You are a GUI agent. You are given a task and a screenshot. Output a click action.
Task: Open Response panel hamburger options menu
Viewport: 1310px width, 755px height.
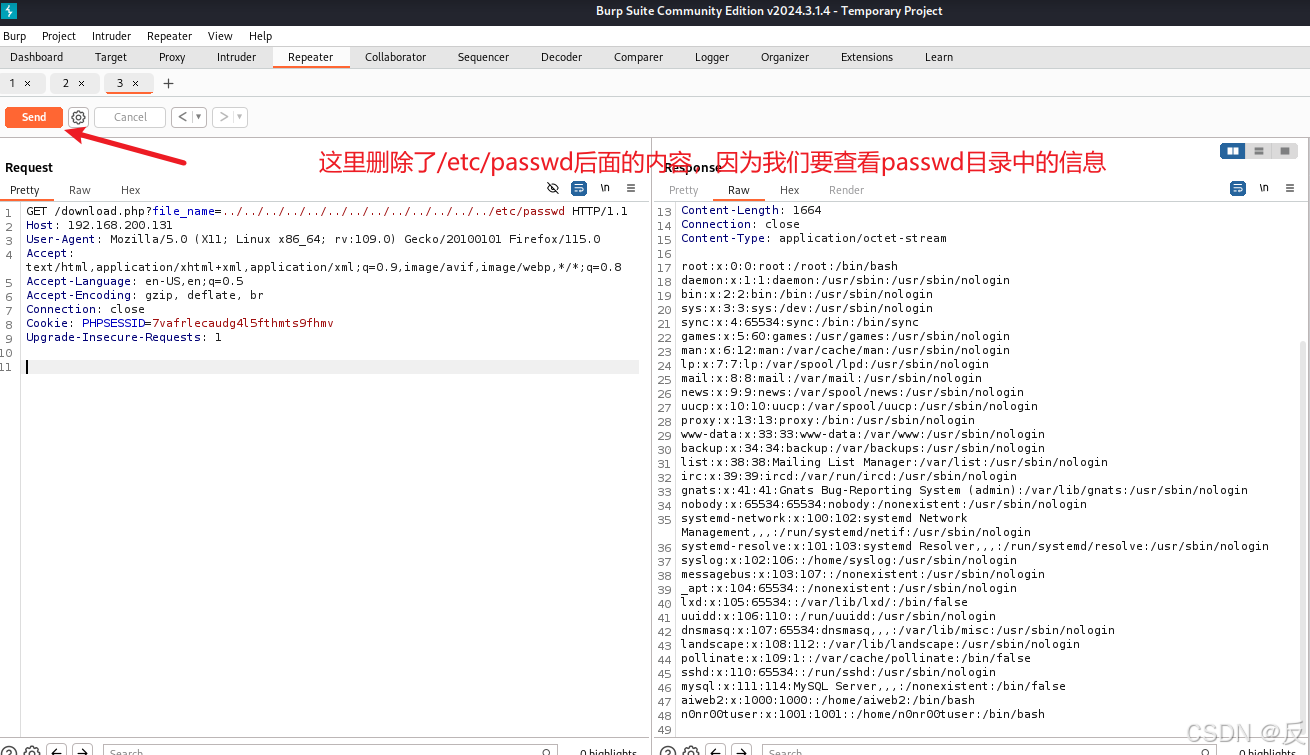click(x=1290, y=188)
